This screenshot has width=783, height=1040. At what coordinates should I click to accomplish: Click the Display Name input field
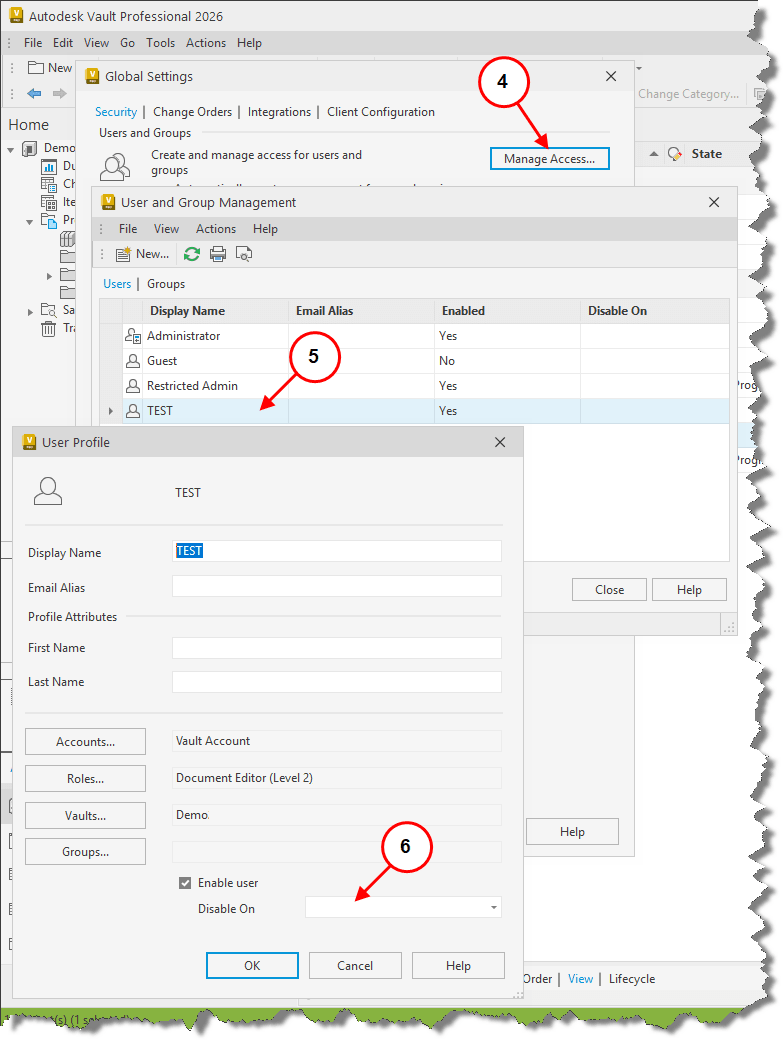(x=337, y=551)
